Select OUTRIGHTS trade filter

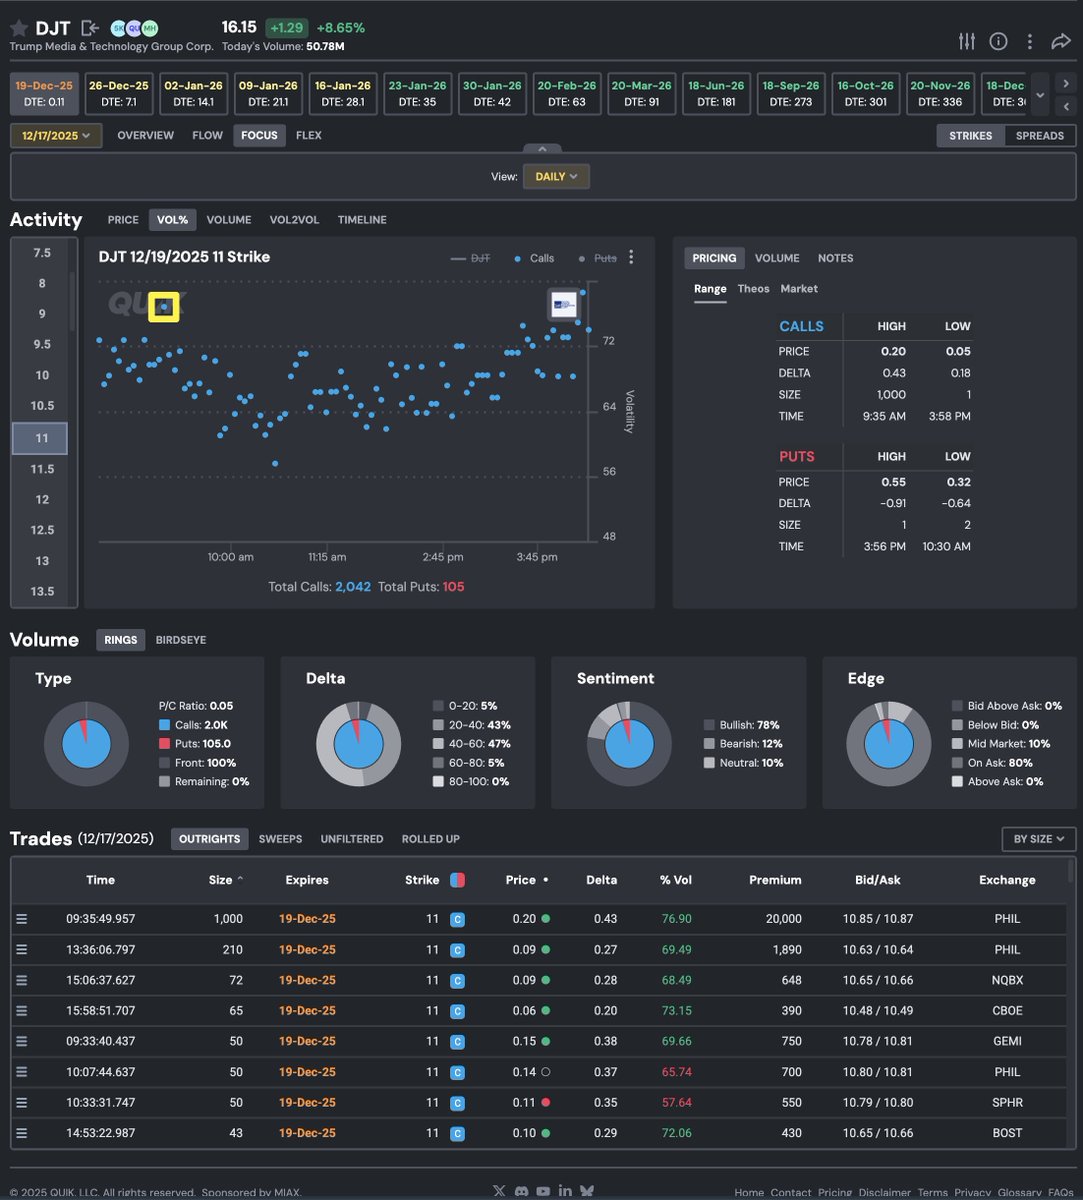pyautogui.click(x=211, y=839)
